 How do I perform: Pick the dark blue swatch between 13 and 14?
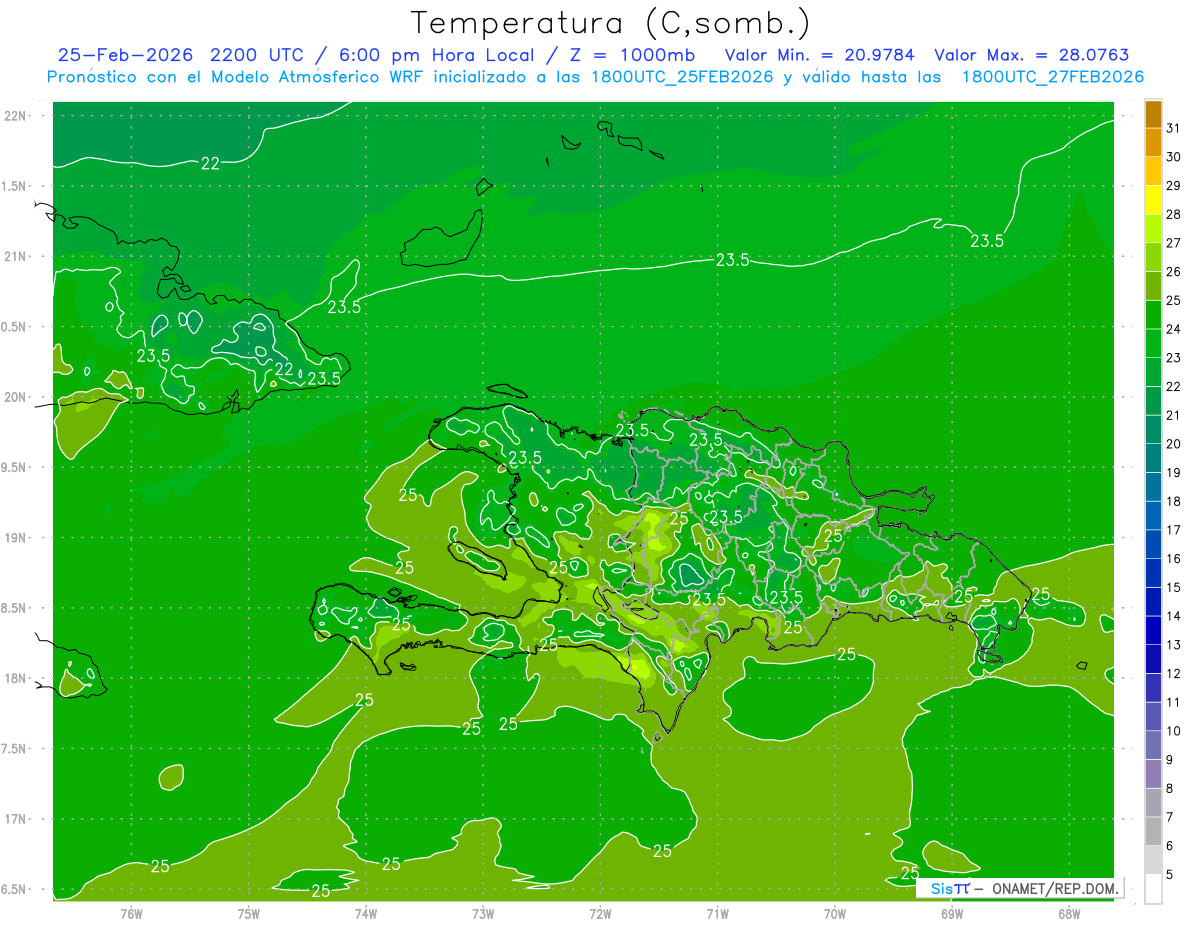[x=1153, y=630]
